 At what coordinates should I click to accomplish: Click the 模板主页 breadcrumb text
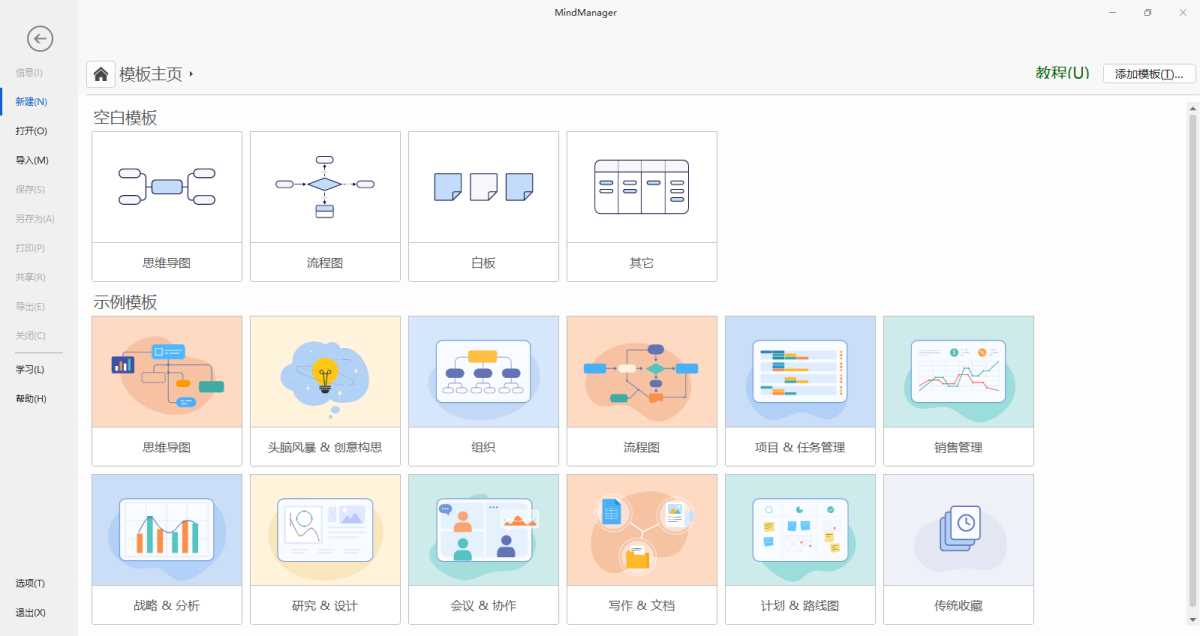(151, 74)
